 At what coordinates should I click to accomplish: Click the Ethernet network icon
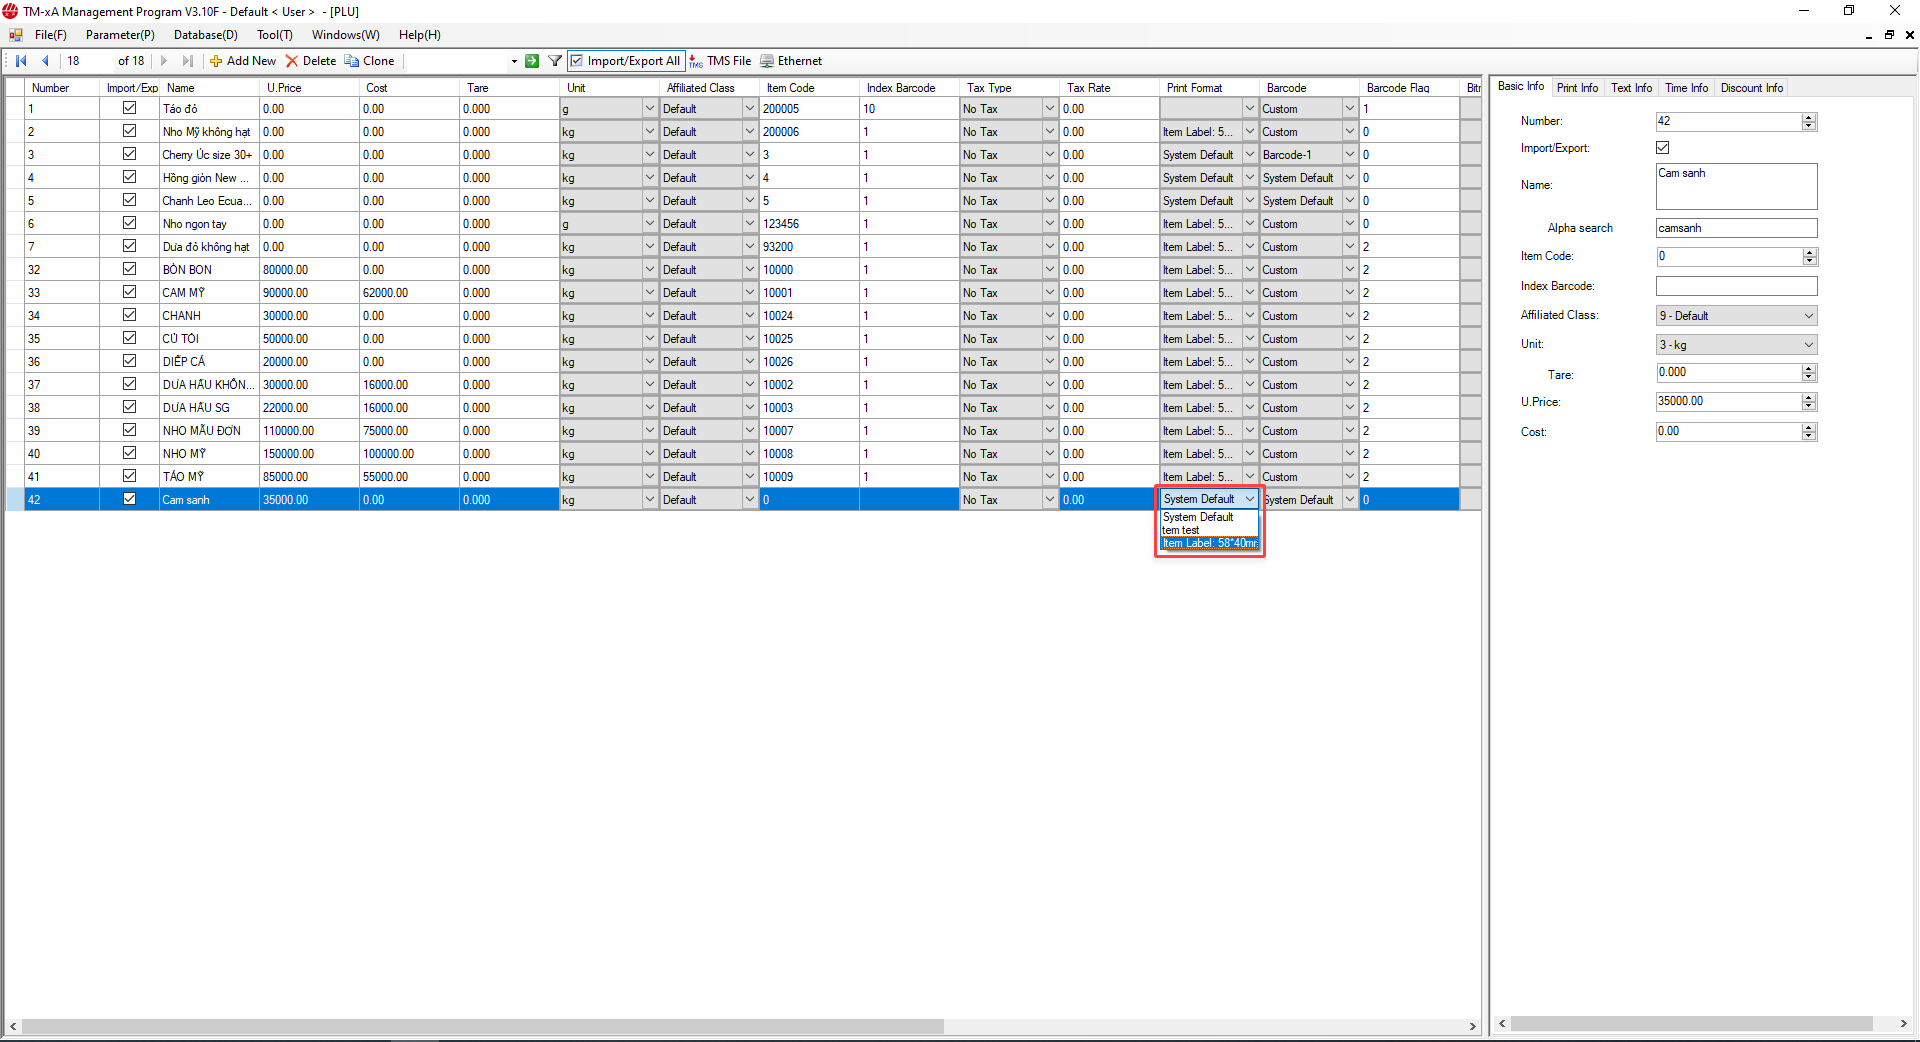tap(767, 61)
